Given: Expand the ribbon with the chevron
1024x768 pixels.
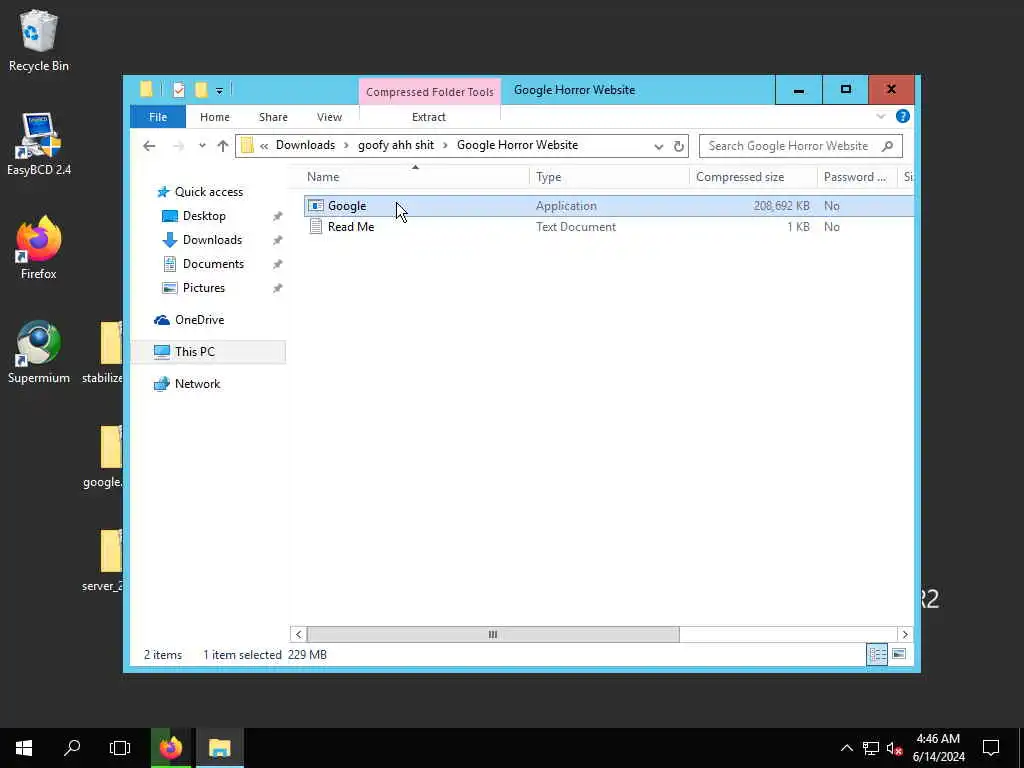Looking at the screenshot, I should click(881, 116).
